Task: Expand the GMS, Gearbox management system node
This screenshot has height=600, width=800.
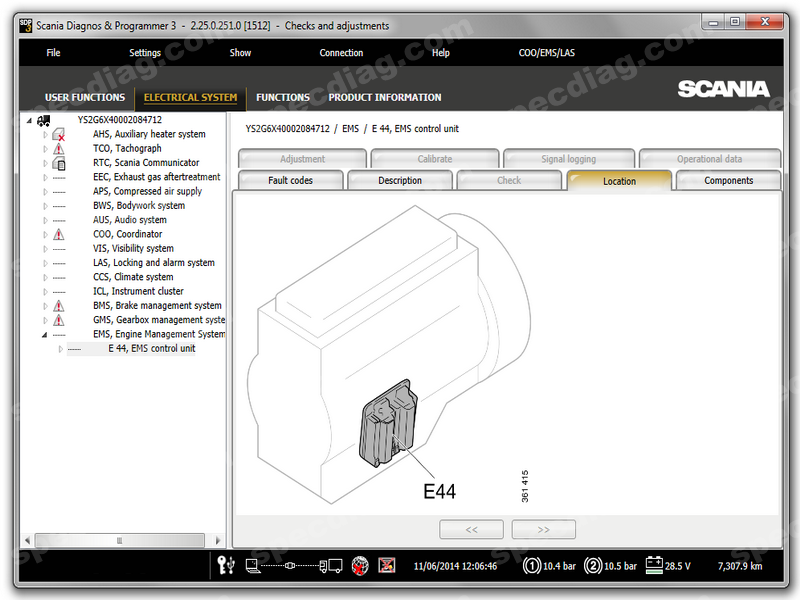Action: (45, 320)
